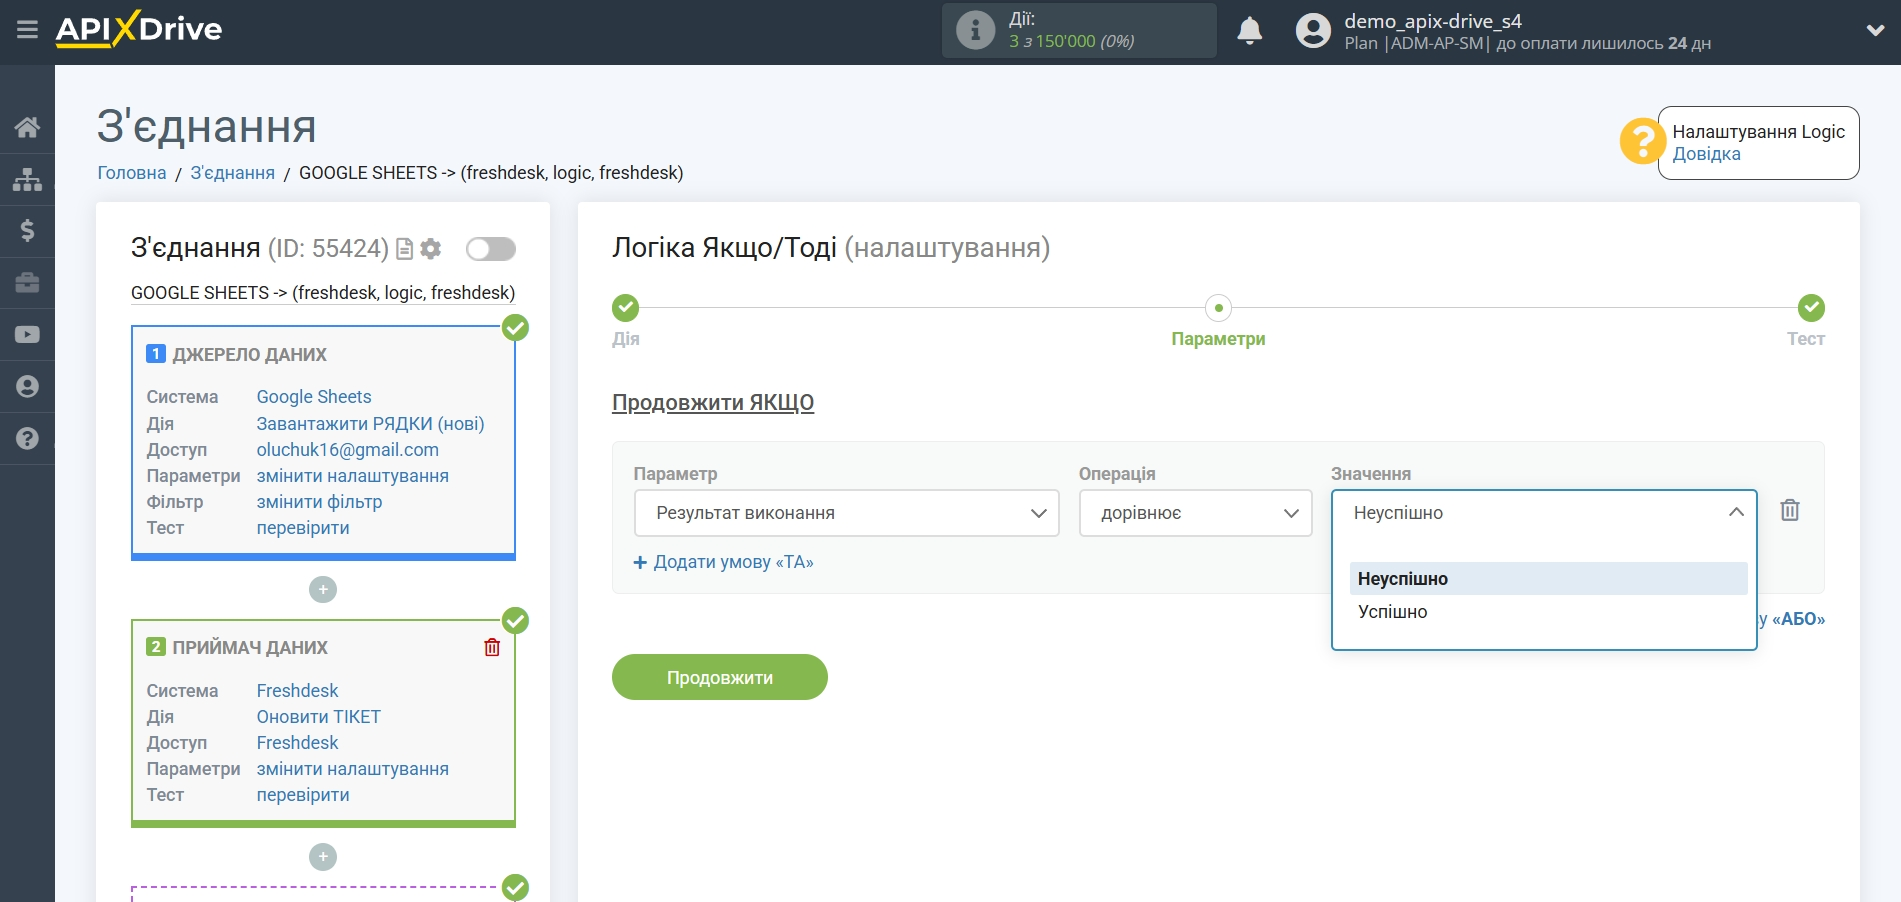Expand the account menu chevron
The width and height of the screenshot is (1901, 902).
1875,31
